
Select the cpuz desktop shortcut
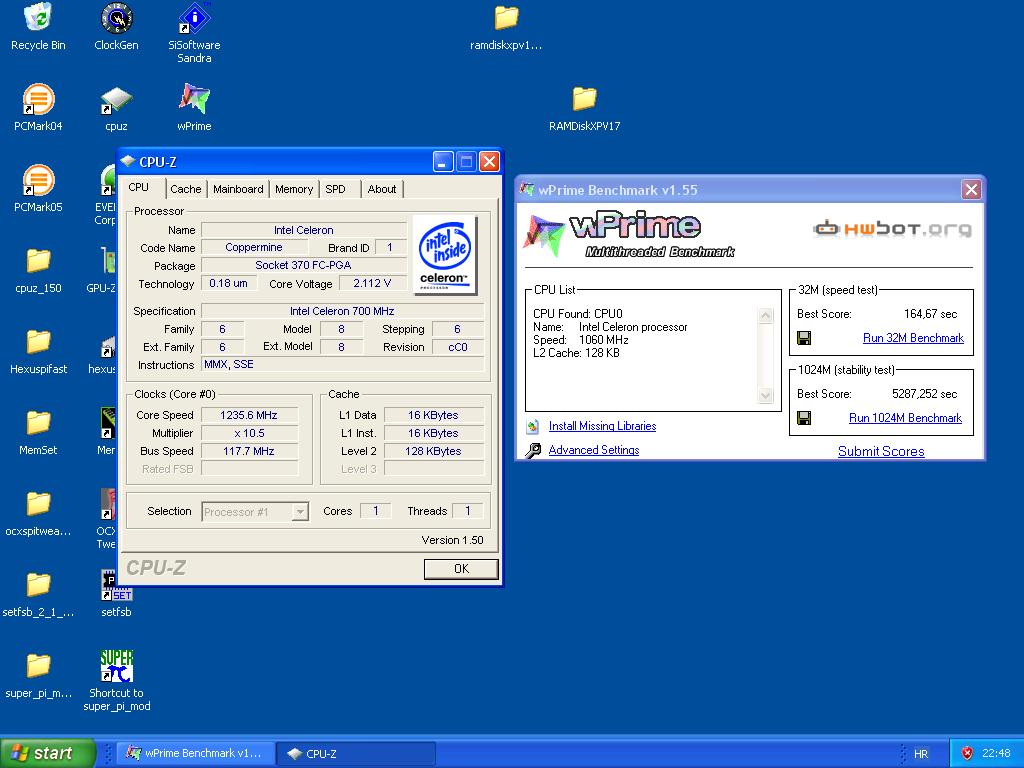(x=116, y=108)
